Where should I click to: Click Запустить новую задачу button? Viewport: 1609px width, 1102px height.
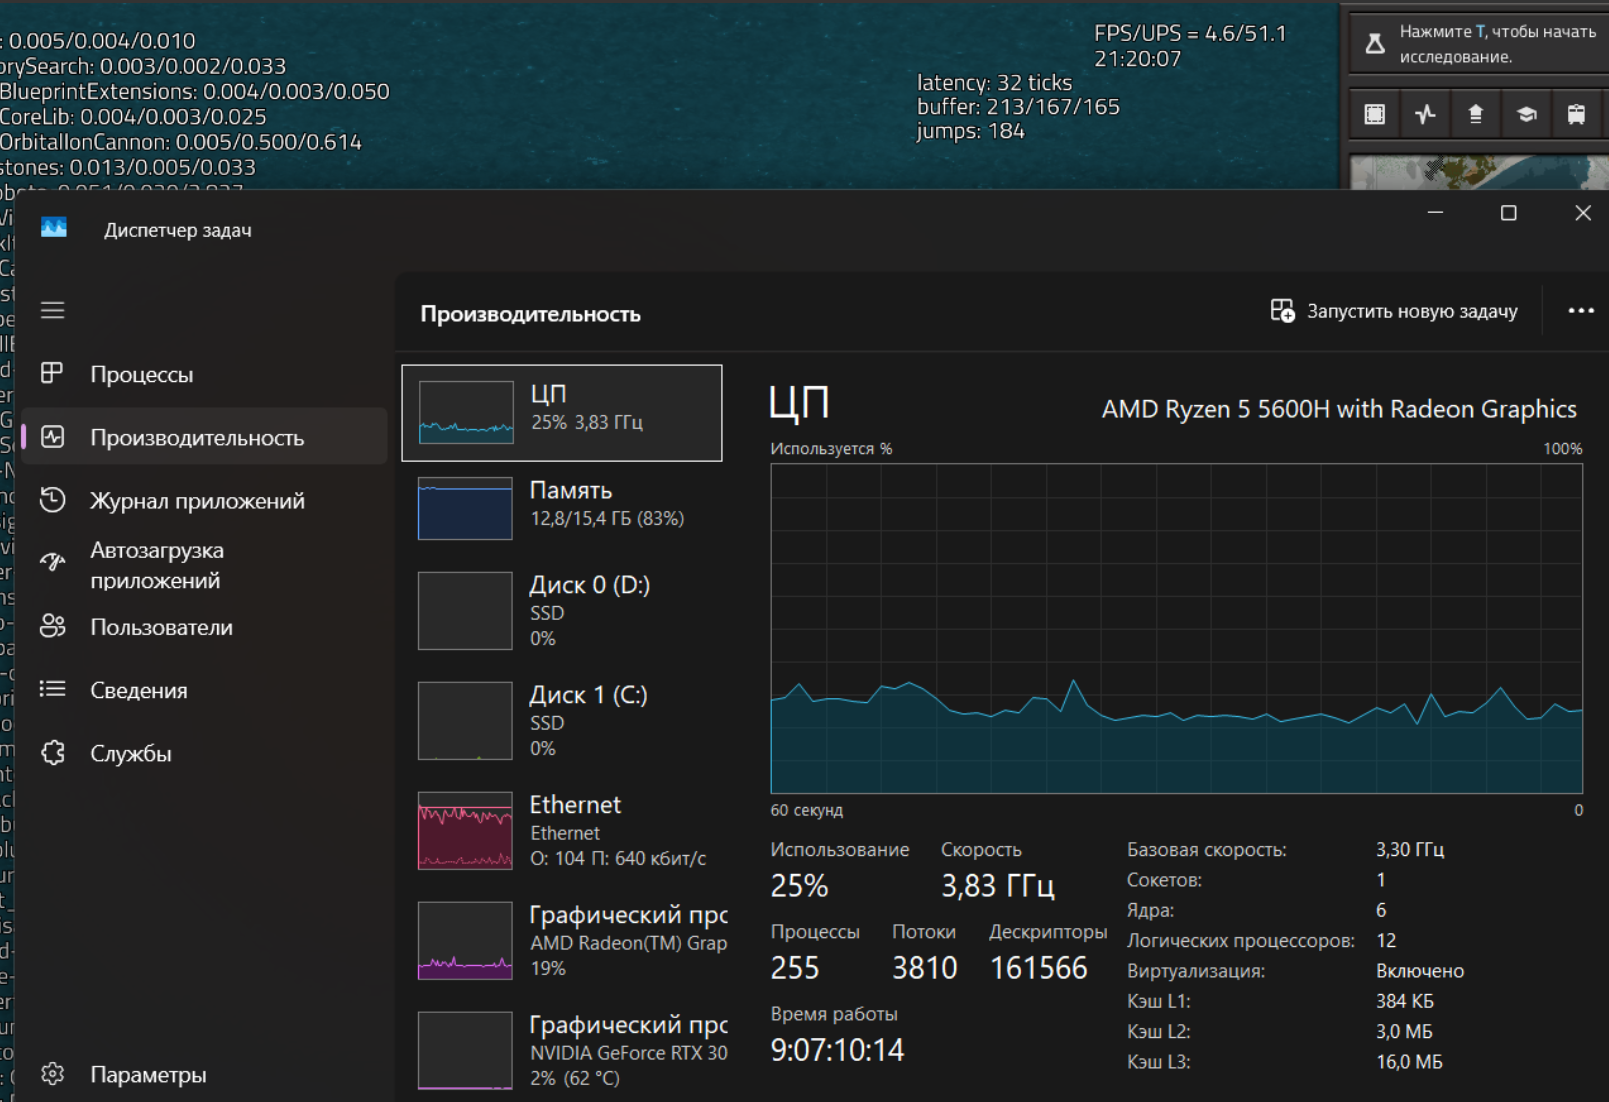coord(1394,311)
